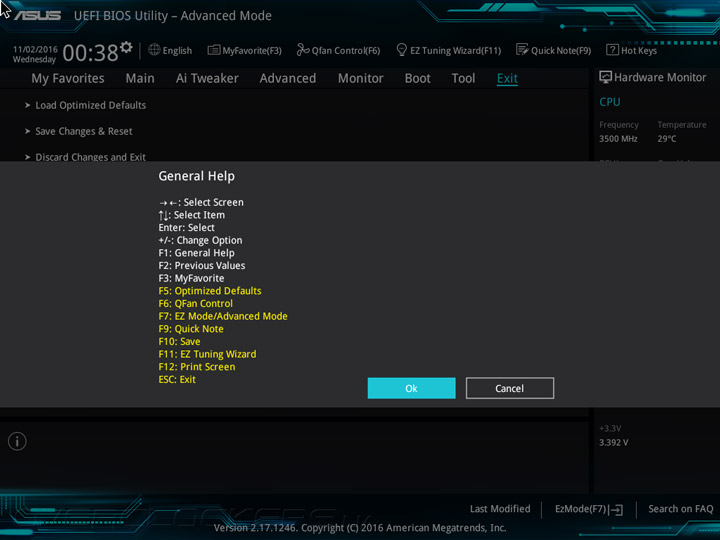Click the Hardware Monitor screen icon
This screenshot has width=720, height=540.
tap(605, 77)
